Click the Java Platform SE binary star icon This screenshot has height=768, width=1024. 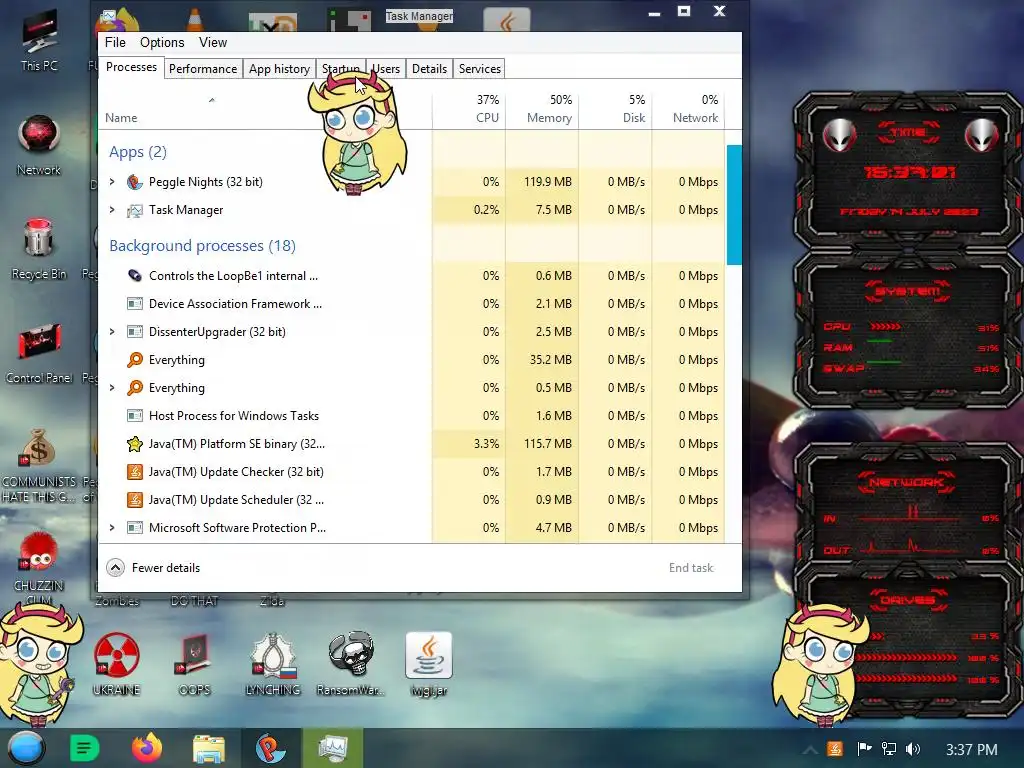click(135, 444)
